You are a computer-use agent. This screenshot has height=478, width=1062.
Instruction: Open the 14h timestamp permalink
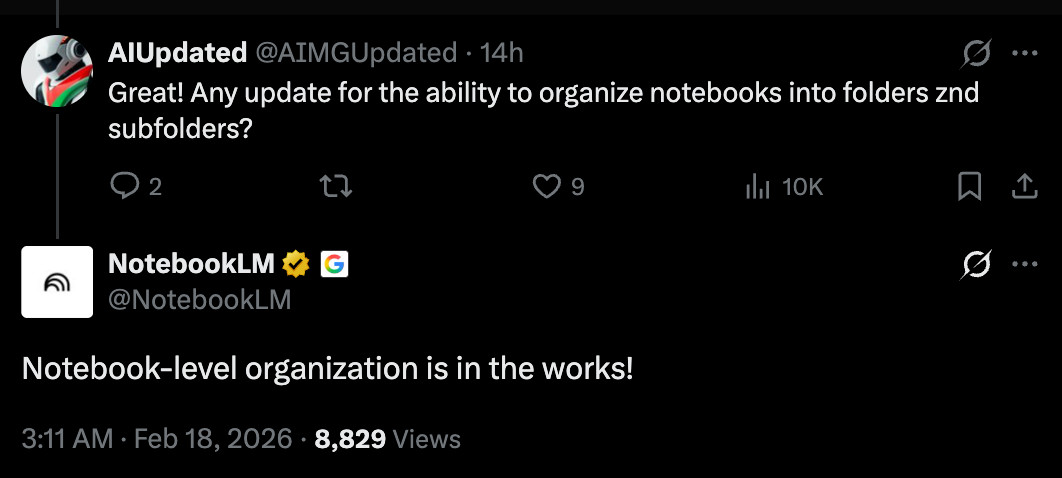502,52
